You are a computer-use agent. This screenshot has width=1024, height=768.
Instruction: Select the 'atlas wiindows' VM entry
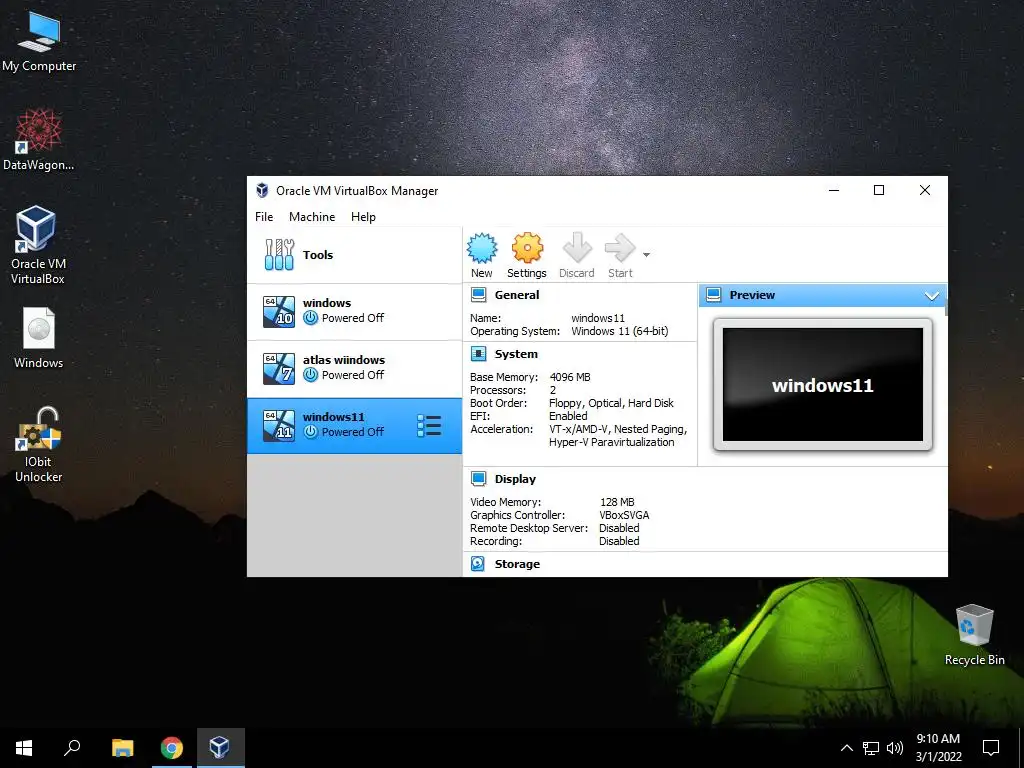pyautogui.click(x=355, y=368)
